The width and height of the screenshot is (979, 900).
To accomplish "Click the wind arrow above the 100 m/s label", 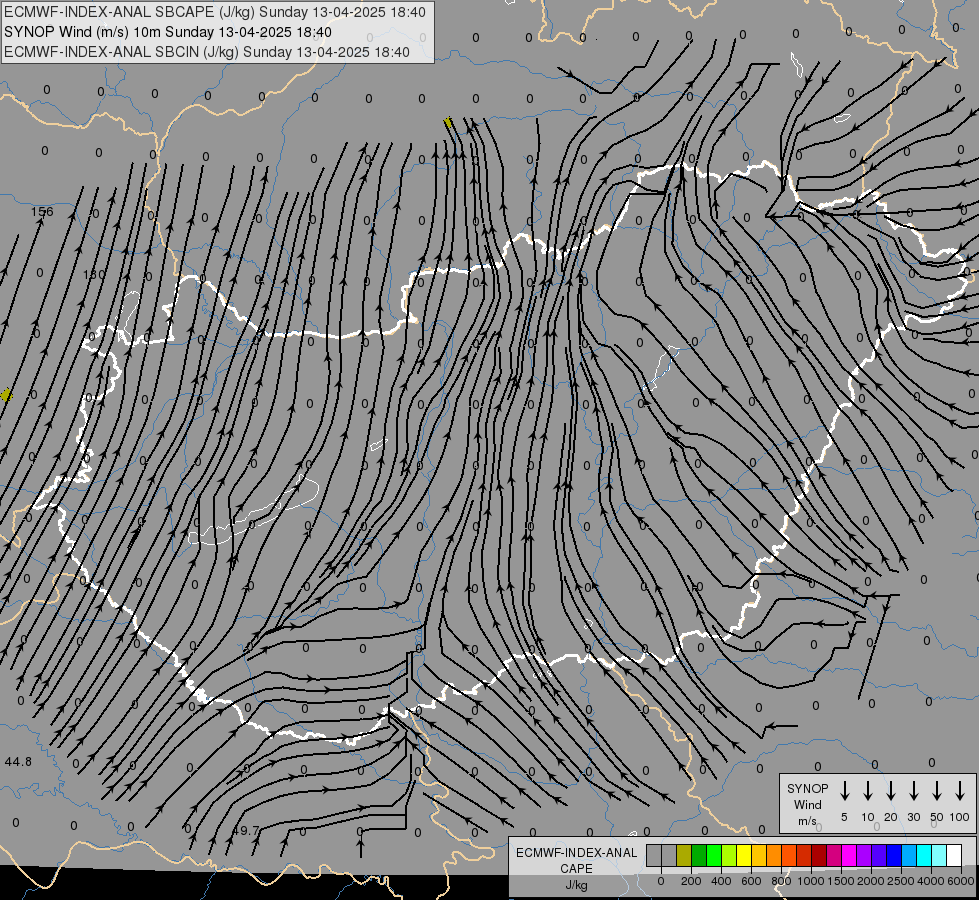I will [x=960, y=791].
